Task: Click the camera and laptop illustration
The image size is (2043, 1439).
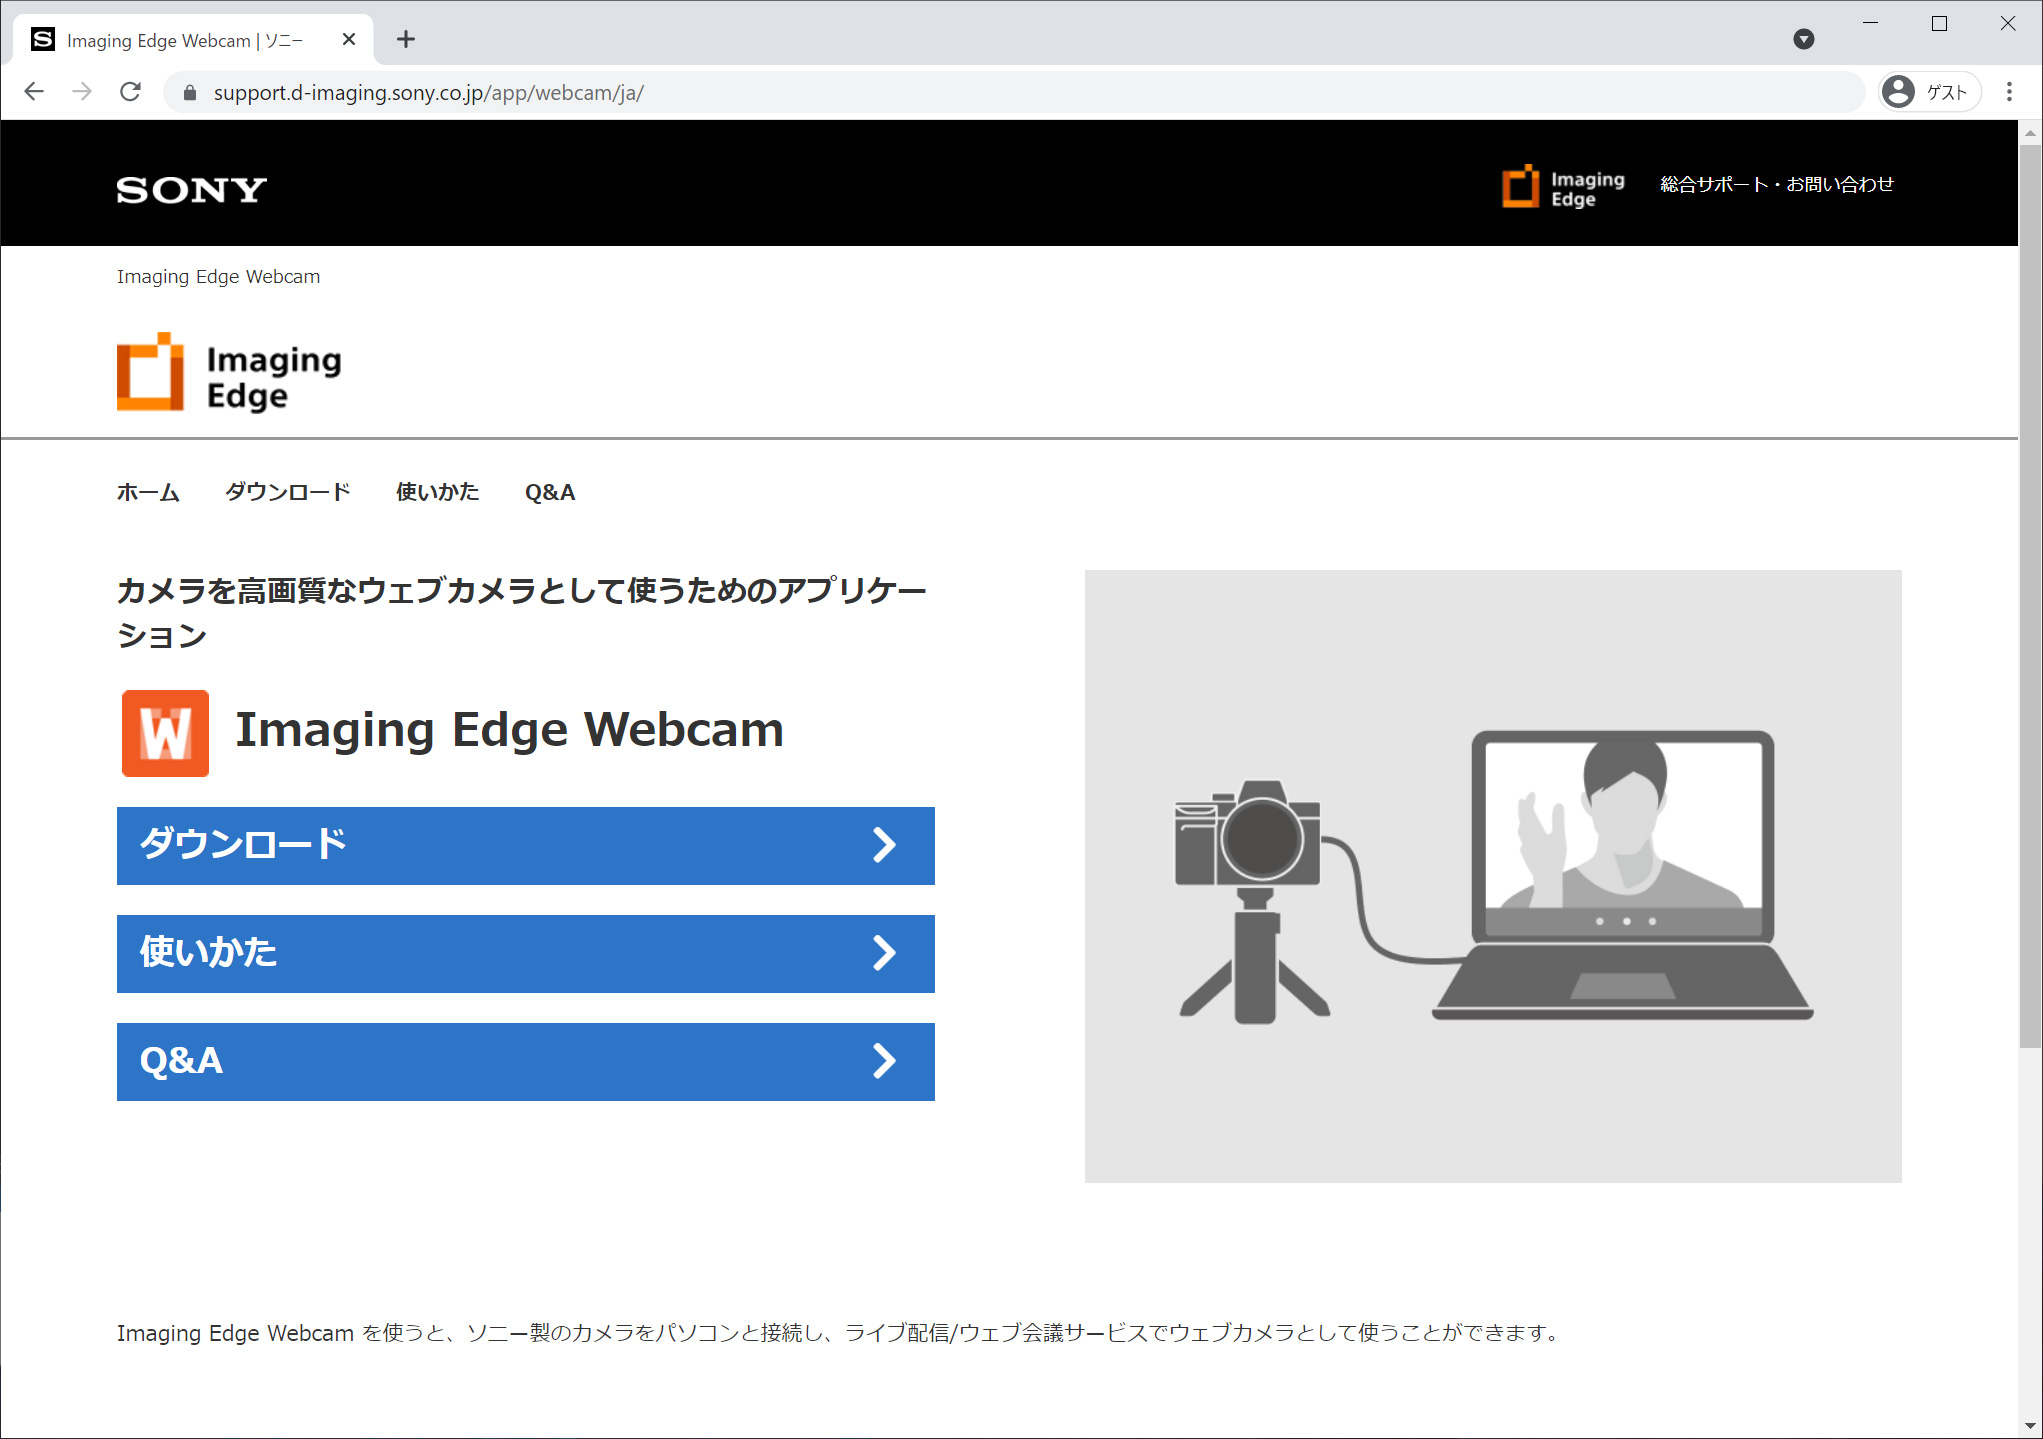Action: [1493, 877]
